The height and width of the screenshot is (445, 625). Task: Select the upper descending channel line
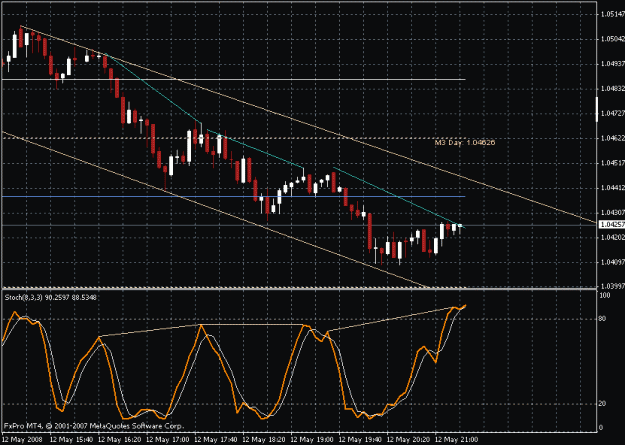(x=307, y=123)
